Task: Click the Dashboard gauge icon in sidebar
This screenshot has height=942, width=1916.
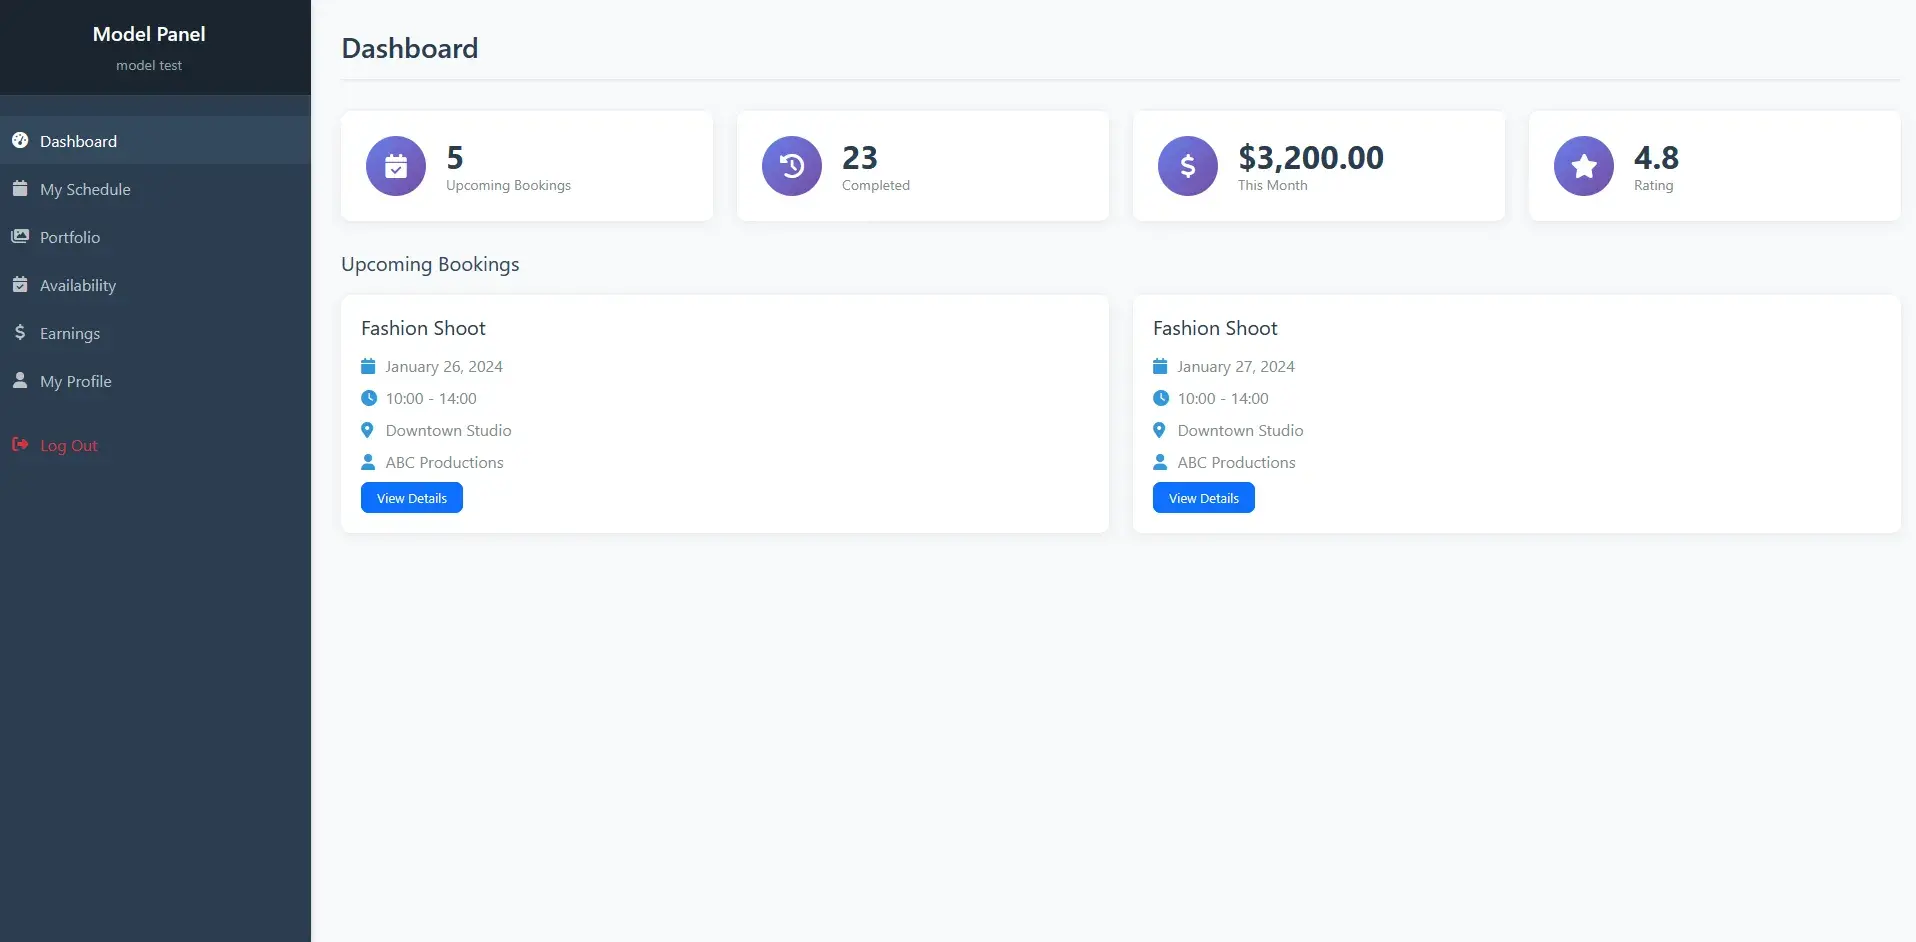Action: tap(20, 141)
